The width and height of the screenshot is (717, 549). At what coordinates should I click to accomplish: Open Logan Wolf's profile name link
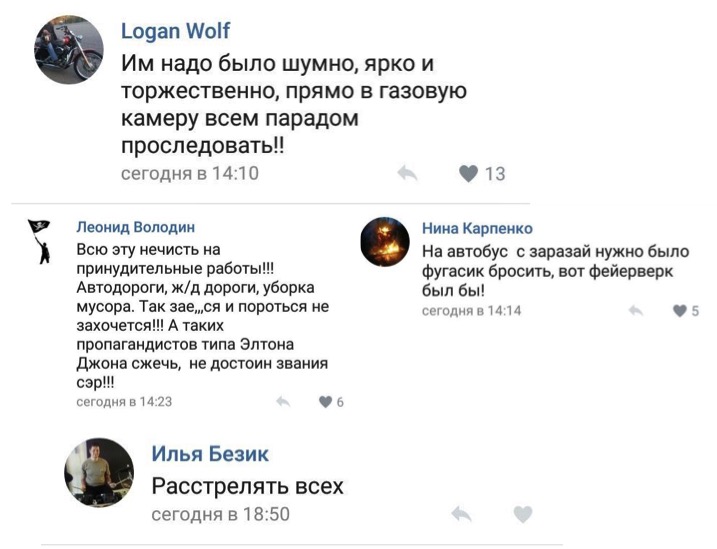[175, 31]
